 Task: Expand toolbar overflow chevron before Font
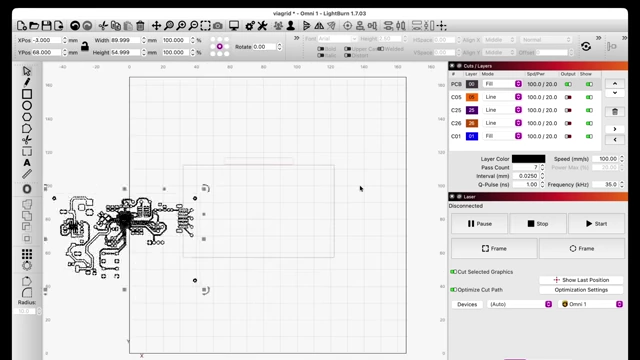(x=297, y=38)
